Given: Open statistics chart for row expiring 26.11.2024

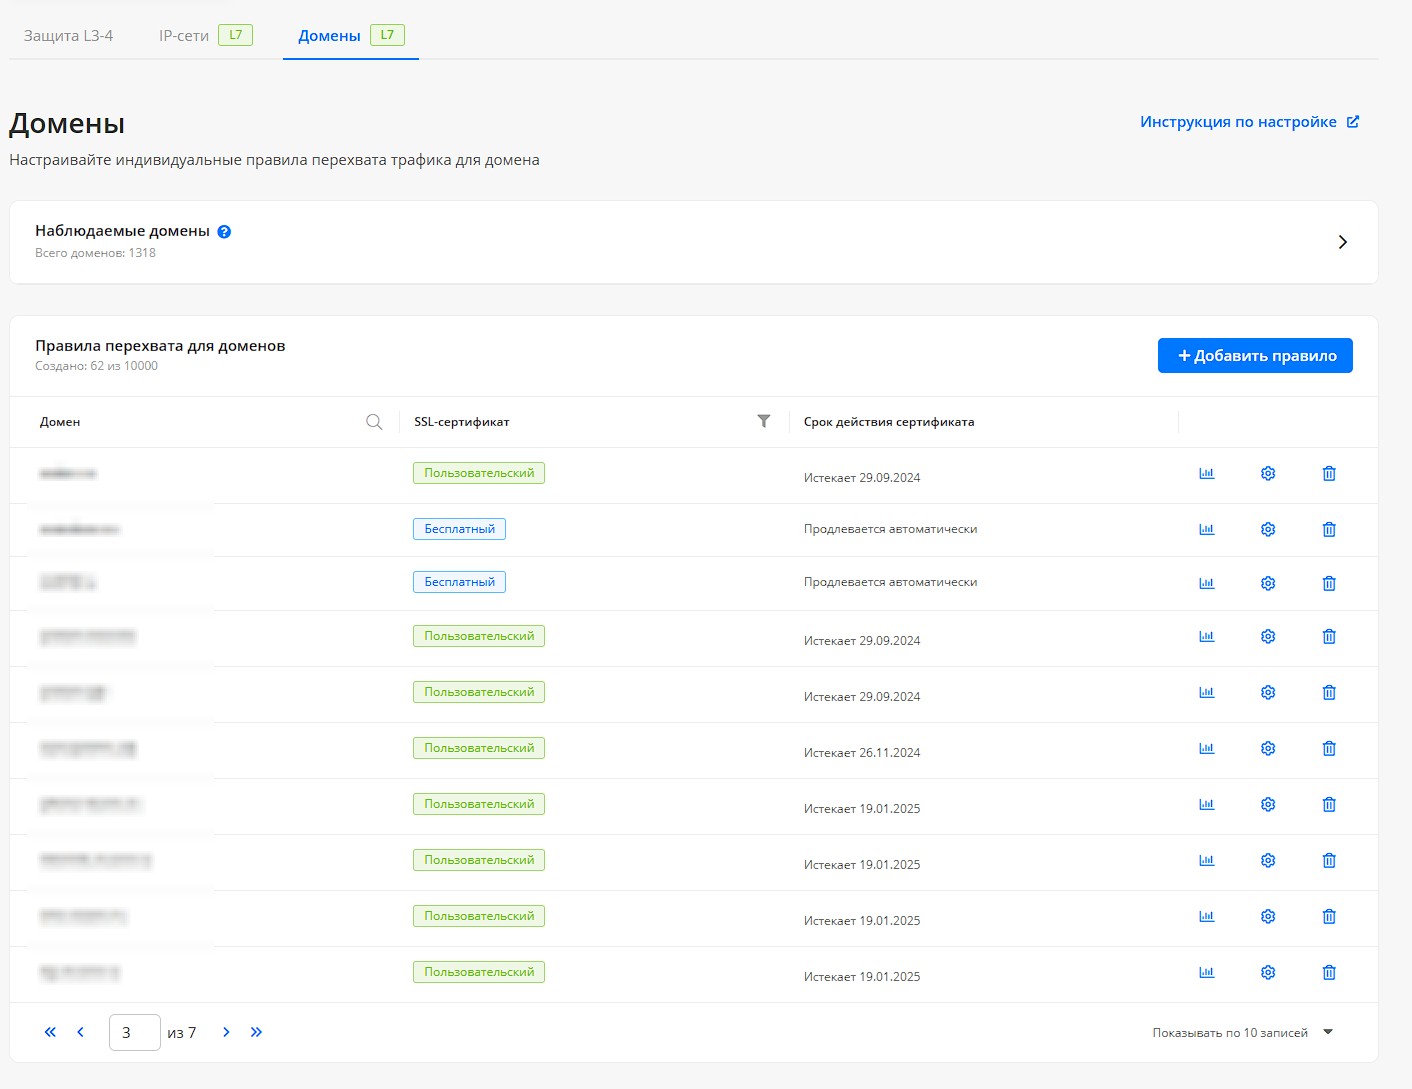Looking at the screenshot, I should (1207, 748).
